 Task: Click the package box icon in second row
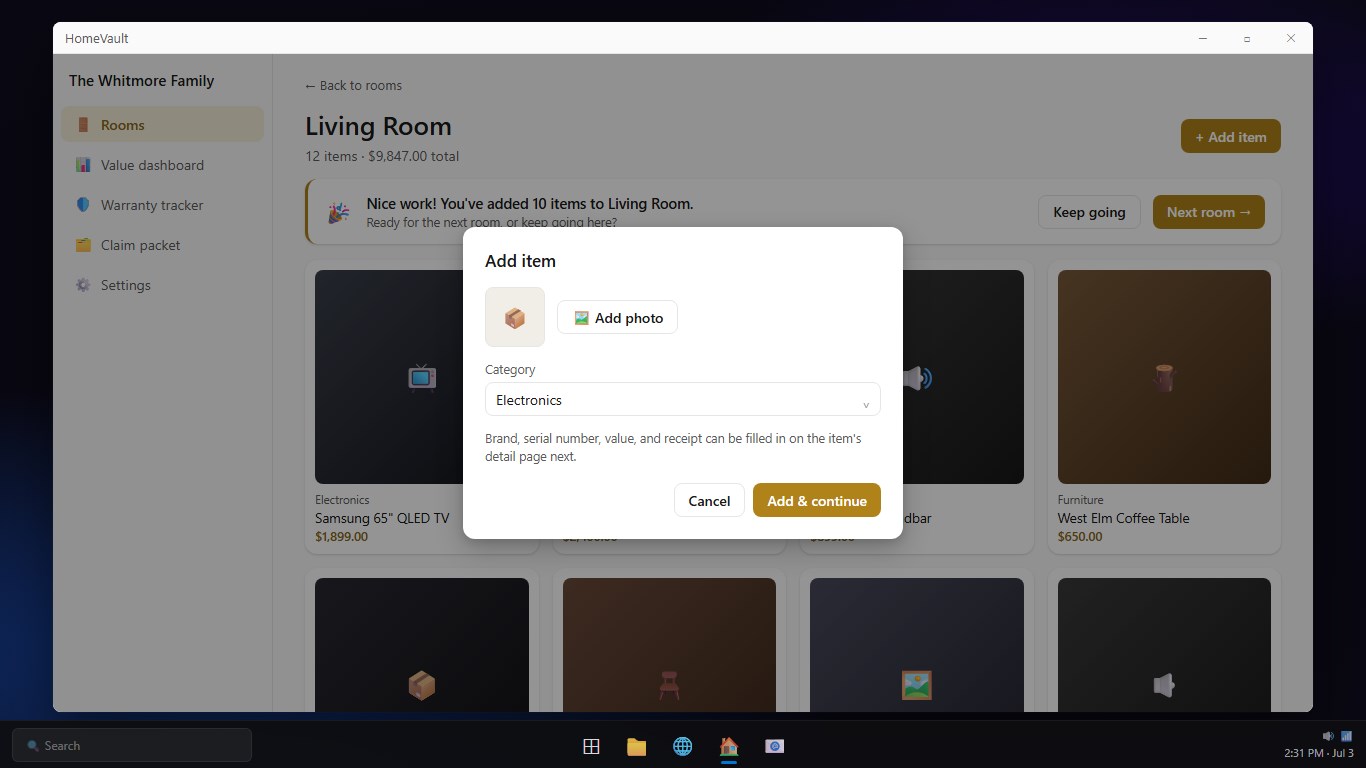[x=421, y=685]
